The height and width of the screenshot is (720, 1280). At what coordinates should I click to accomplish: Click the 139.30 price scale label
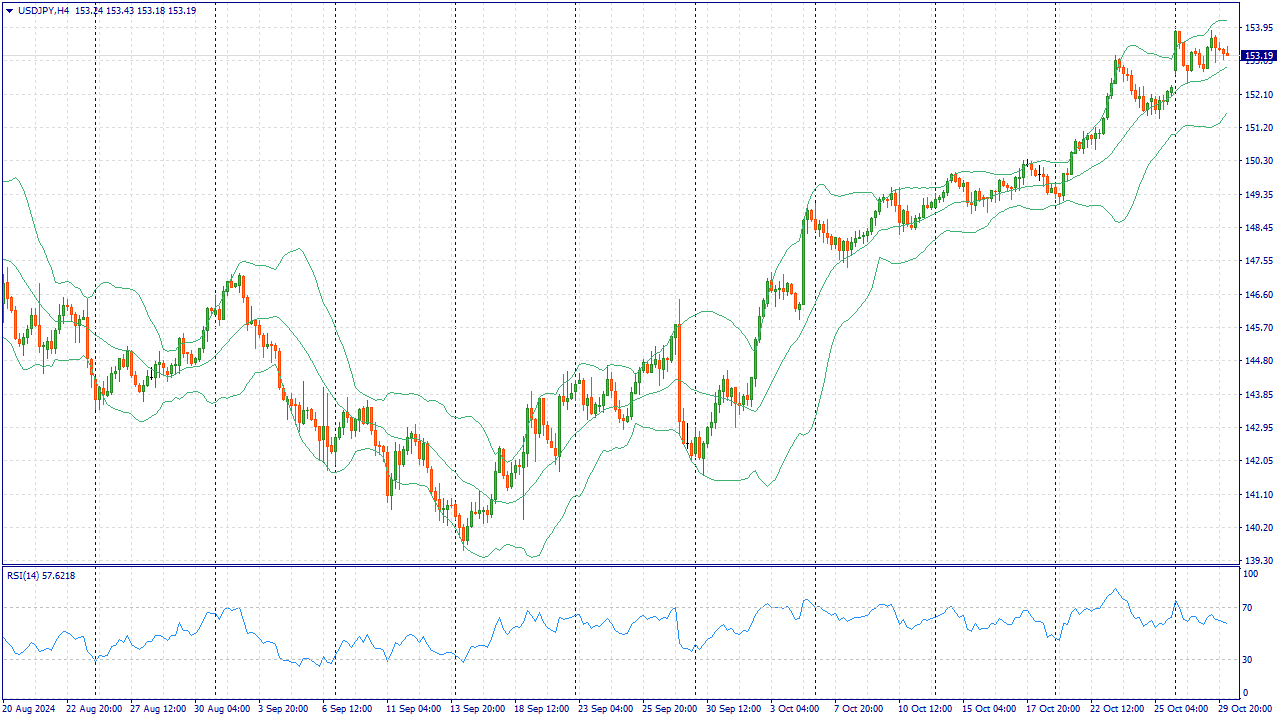[1257, 561]
